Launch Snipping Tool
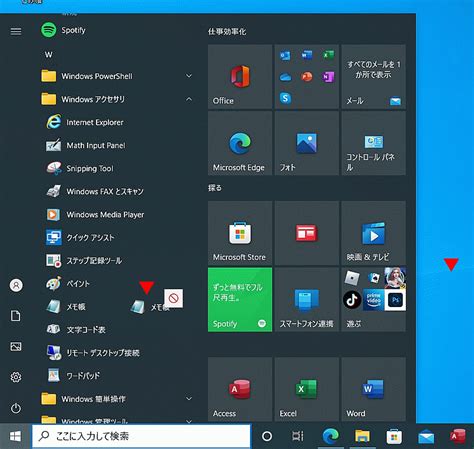 (117, 168)
